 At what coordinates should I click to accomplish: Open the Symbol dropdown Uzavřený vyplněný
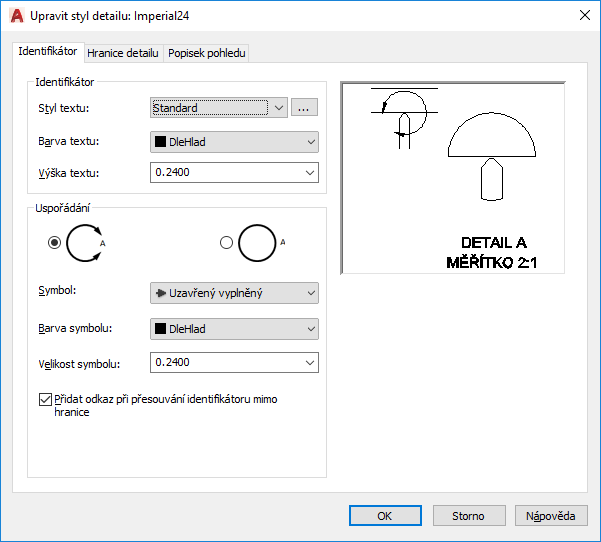(234, 293)
